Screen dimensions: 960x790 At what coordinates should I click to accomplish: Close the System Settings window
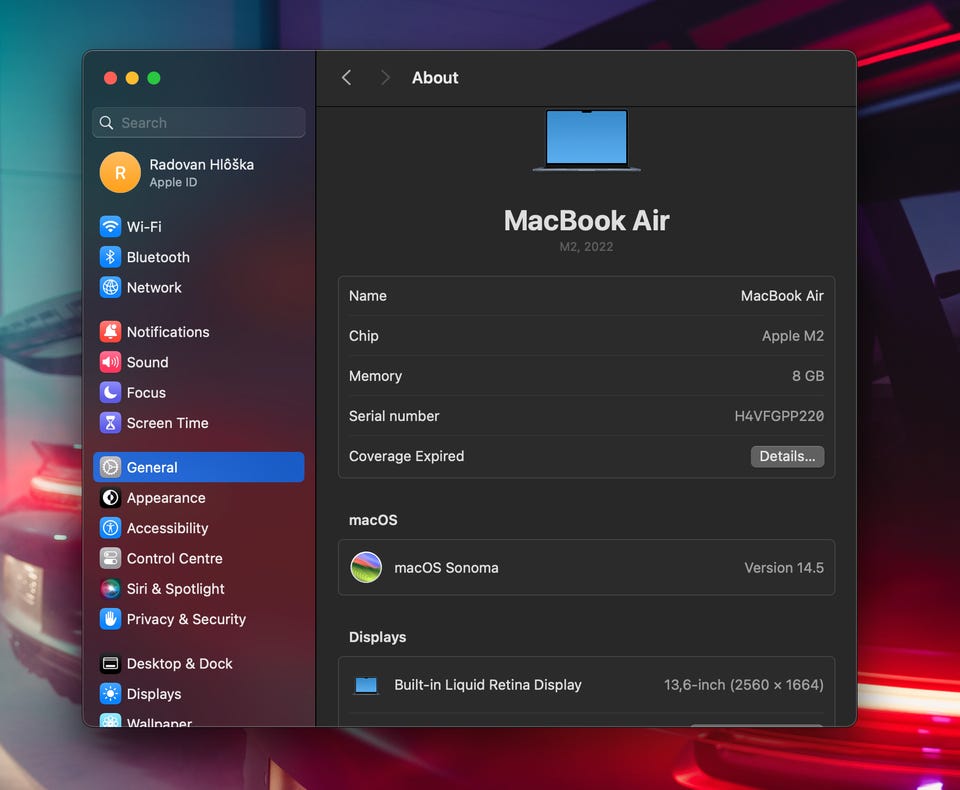tap(110, 78)
